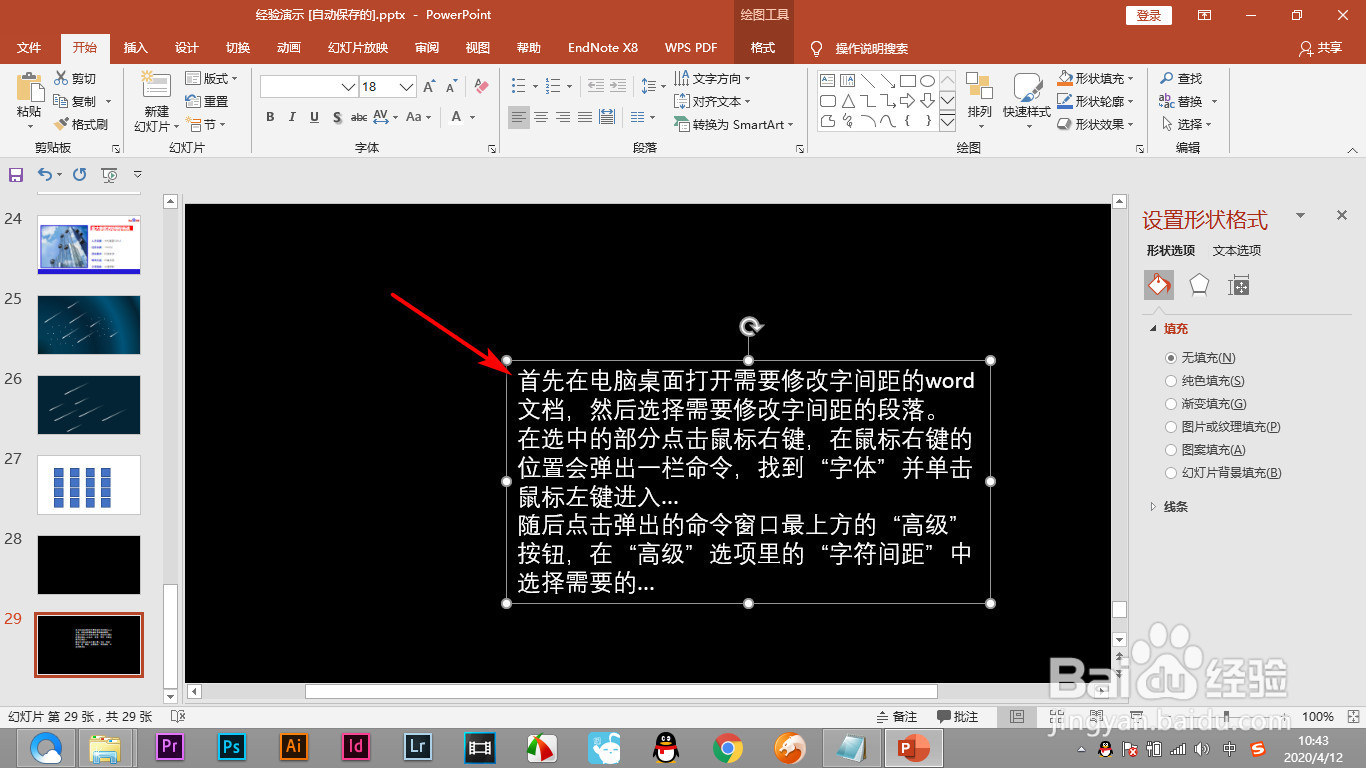
Task: Open the Shape Fill (形状填充) dropdown
Action: (x=1096, y=78)
